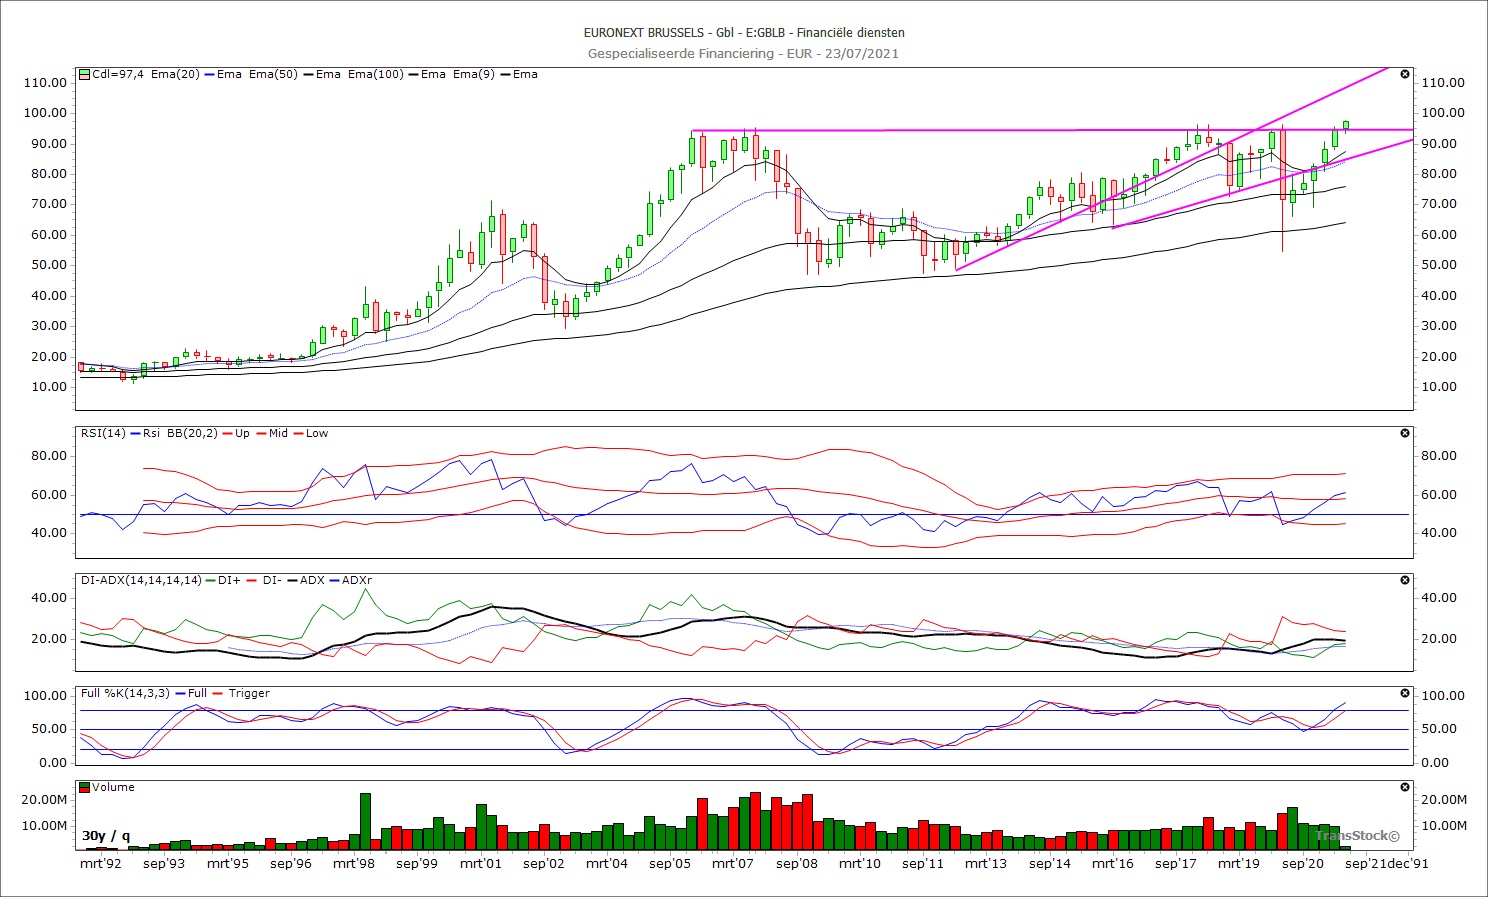Click the Volume panel label
Image resolution: width=1488 pixels, height=897 pixels.
point(113,787)
